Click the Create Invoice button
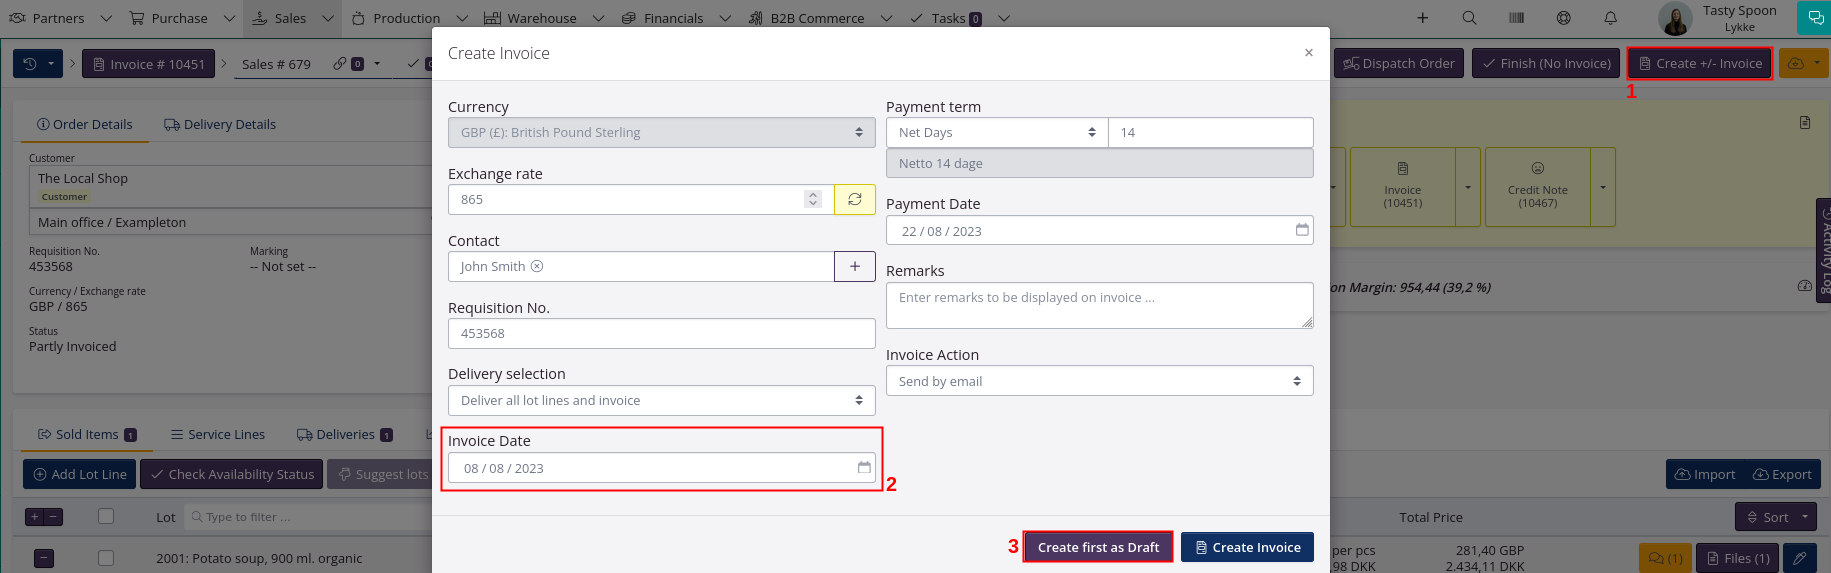The height and width of the screenshot is (573, 1831). pos(1247,547)
